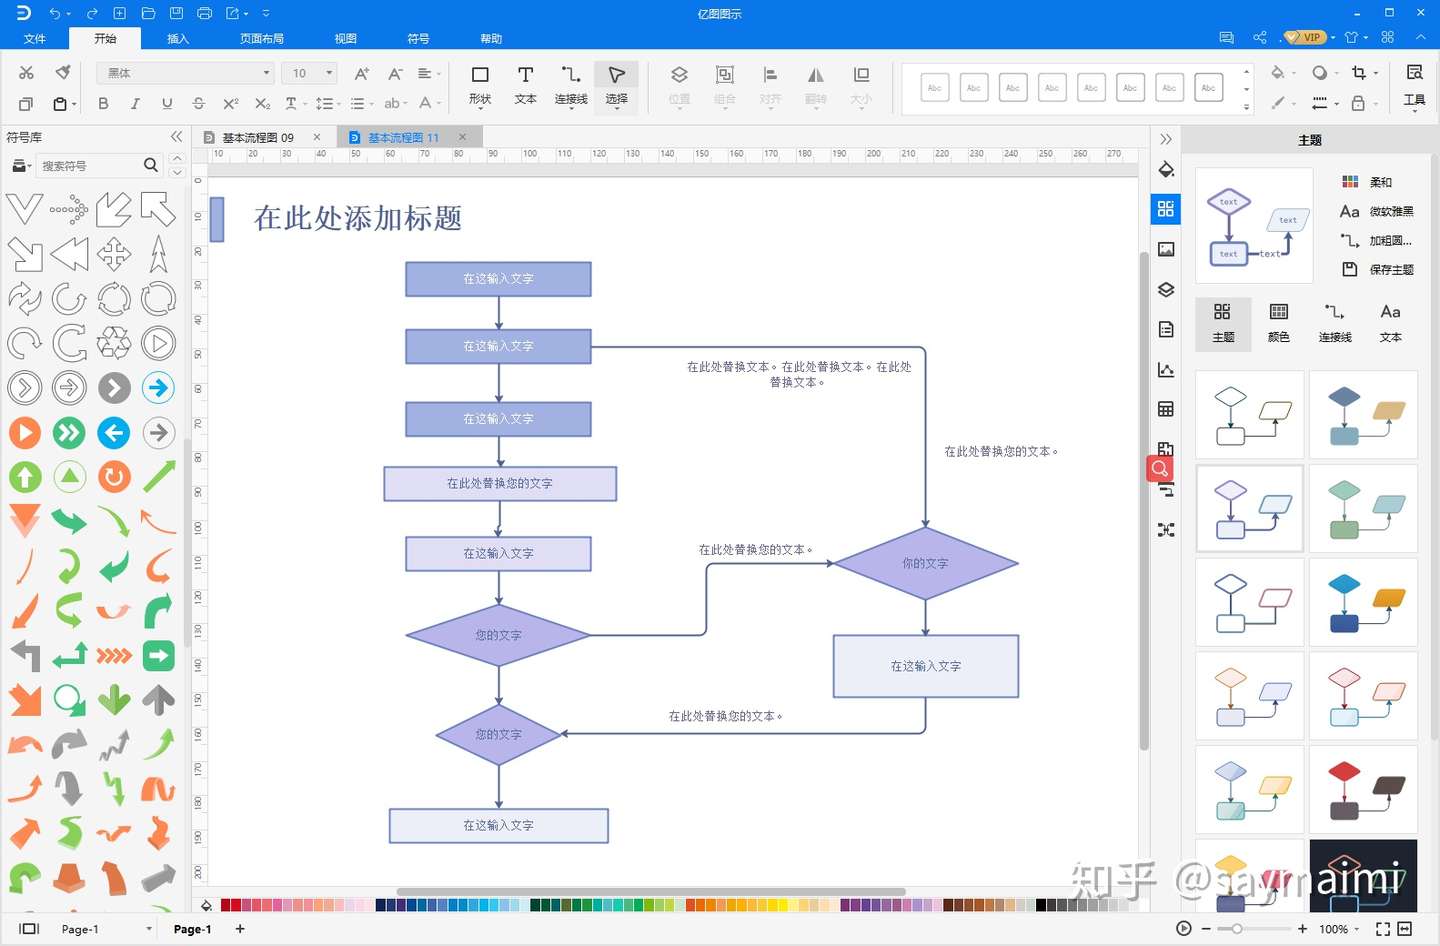
Task: Select the Connector (连接线) tool
Action: click(x=571, y=86)
